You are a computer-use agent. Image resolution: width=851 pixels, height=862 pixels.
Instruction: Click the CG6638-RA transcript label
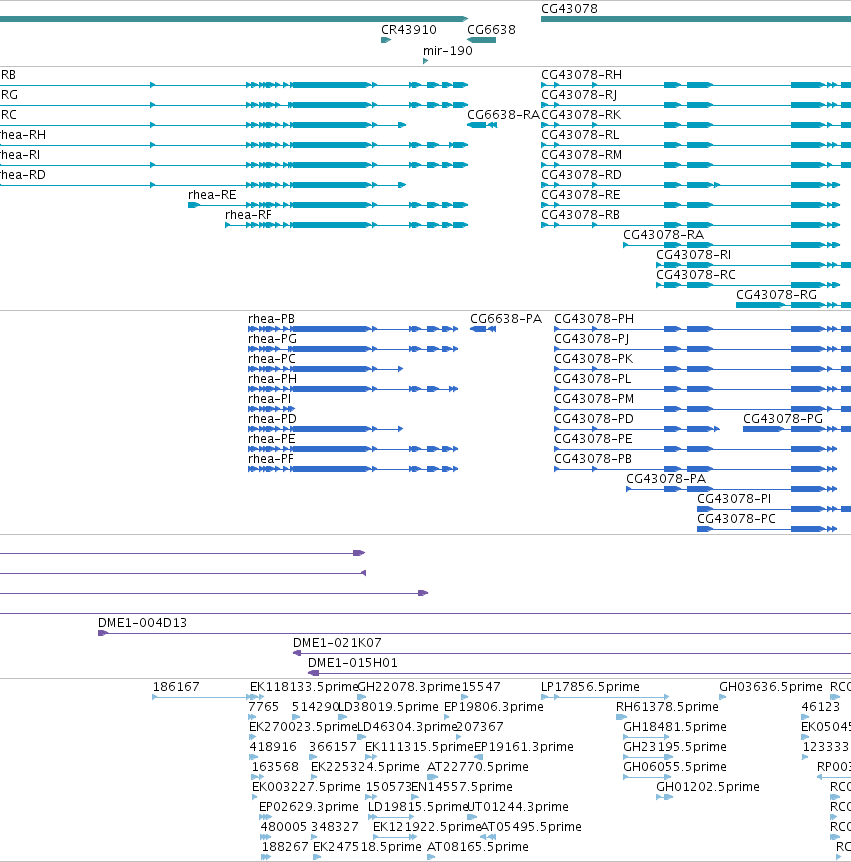(x=503, y=115)
